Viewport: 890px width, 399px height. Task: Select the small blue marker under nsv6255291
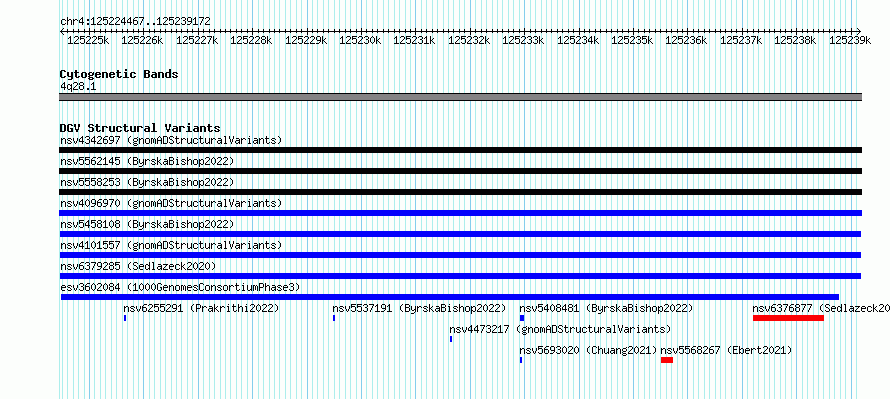pyautogui.click(x=125, y=318)
